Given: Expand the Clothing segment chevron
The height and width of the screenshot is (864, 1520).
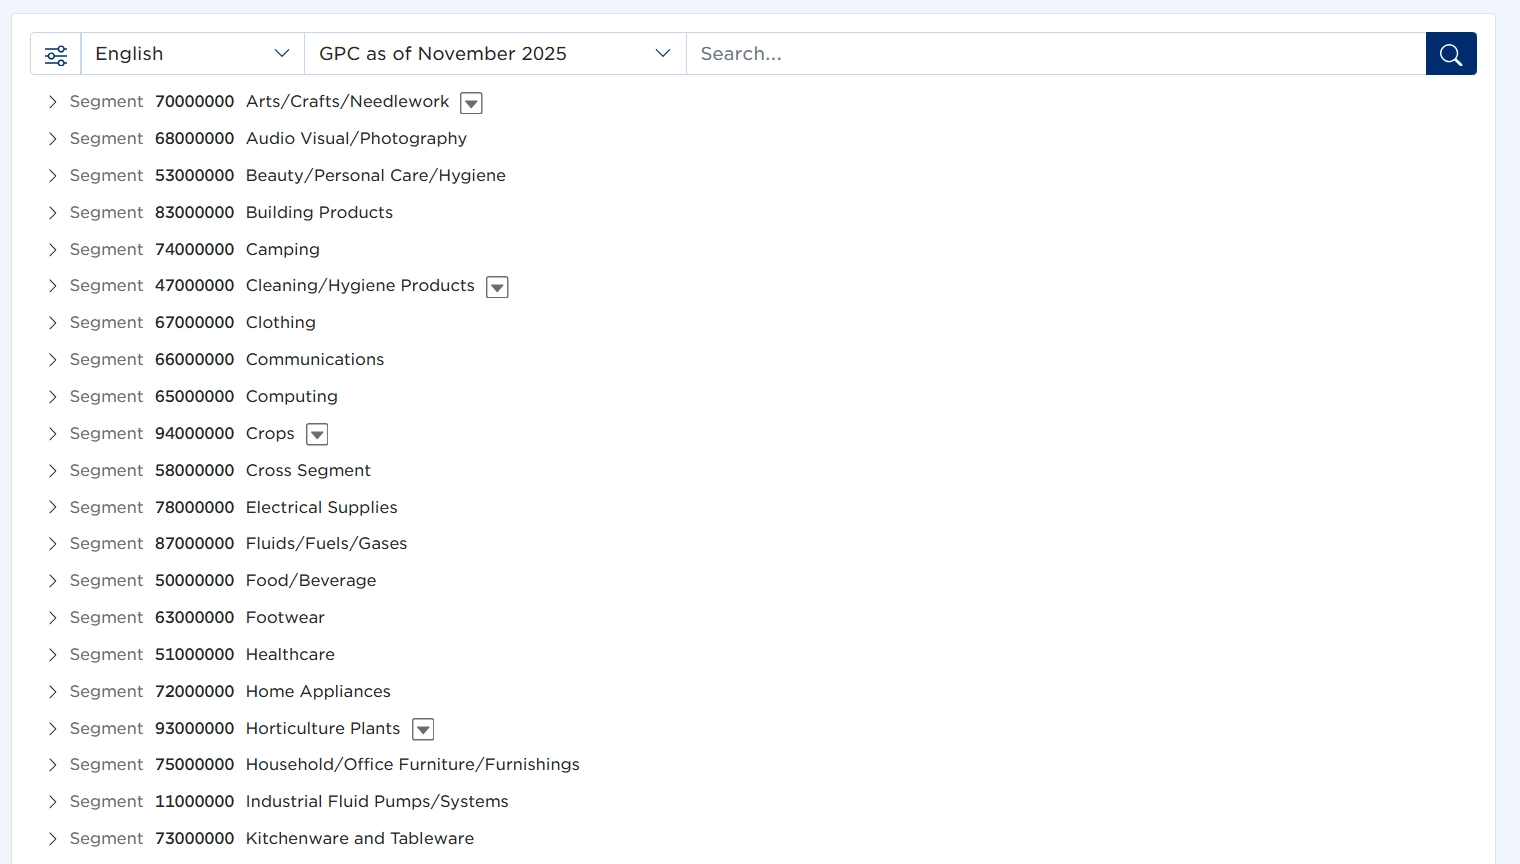Looking at the screenshot, I should [53, 323].
